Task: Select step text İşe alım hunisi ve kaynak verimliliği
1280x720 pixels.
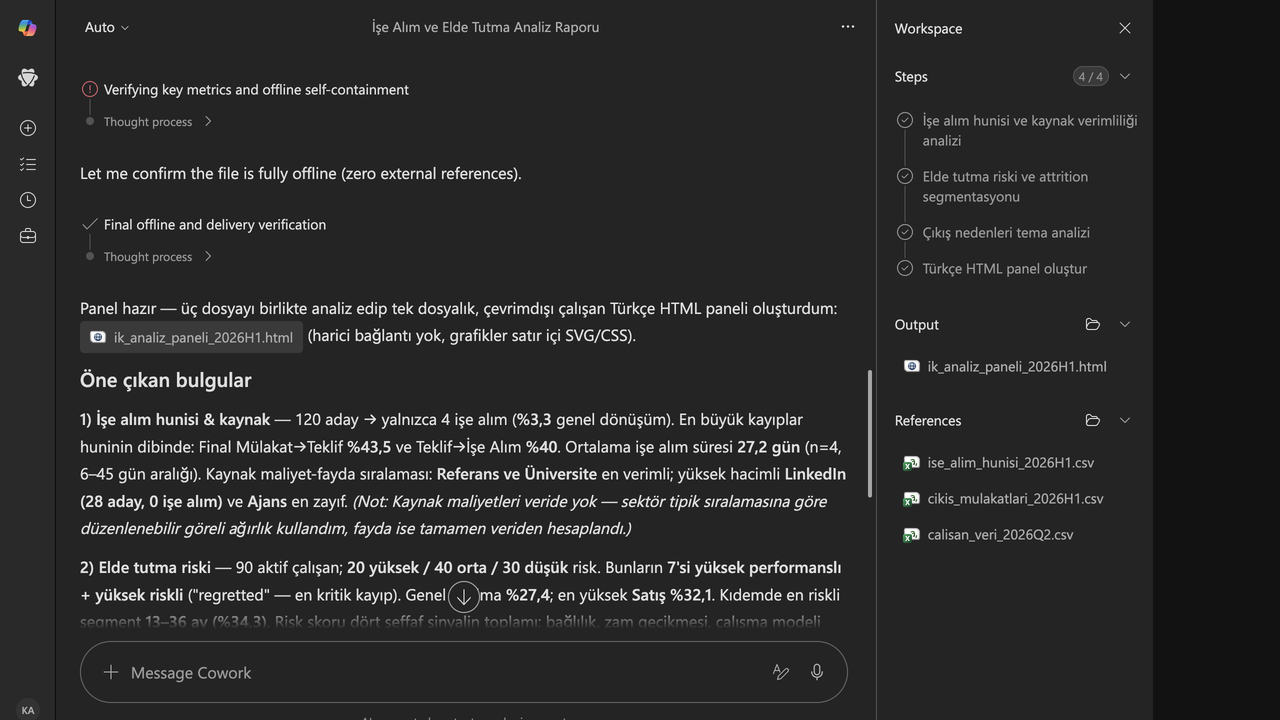Action: pos(1030,130)
